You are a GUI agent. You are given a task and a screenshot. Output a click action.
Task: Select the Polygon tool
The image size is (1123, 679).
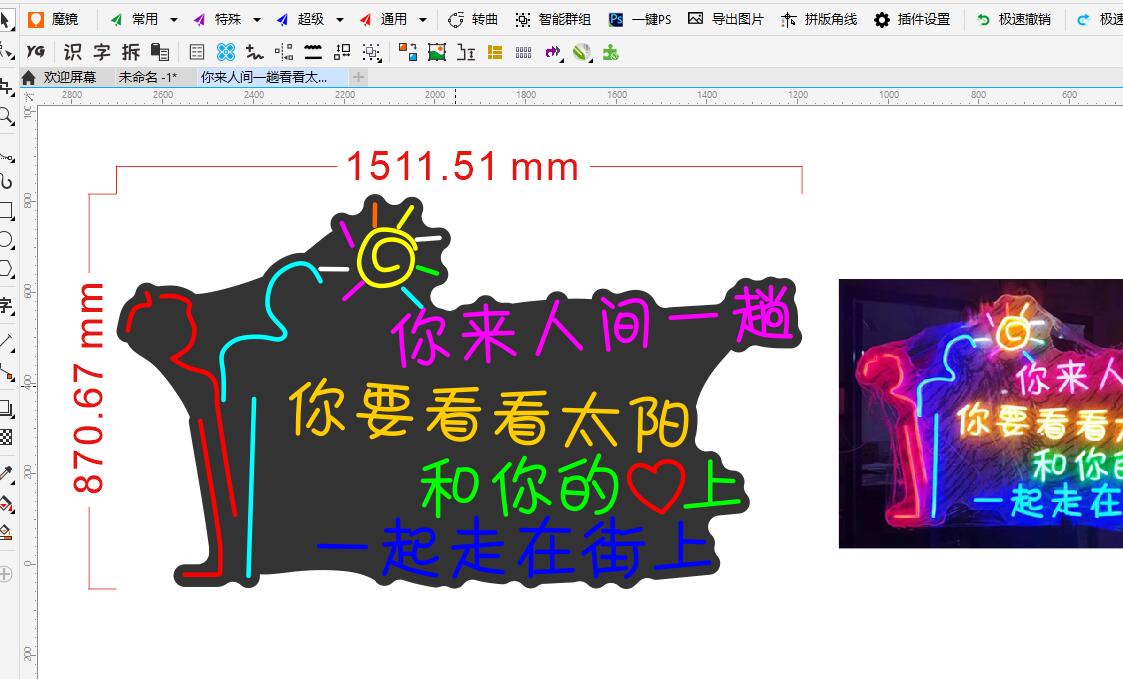tap(6, 269)
